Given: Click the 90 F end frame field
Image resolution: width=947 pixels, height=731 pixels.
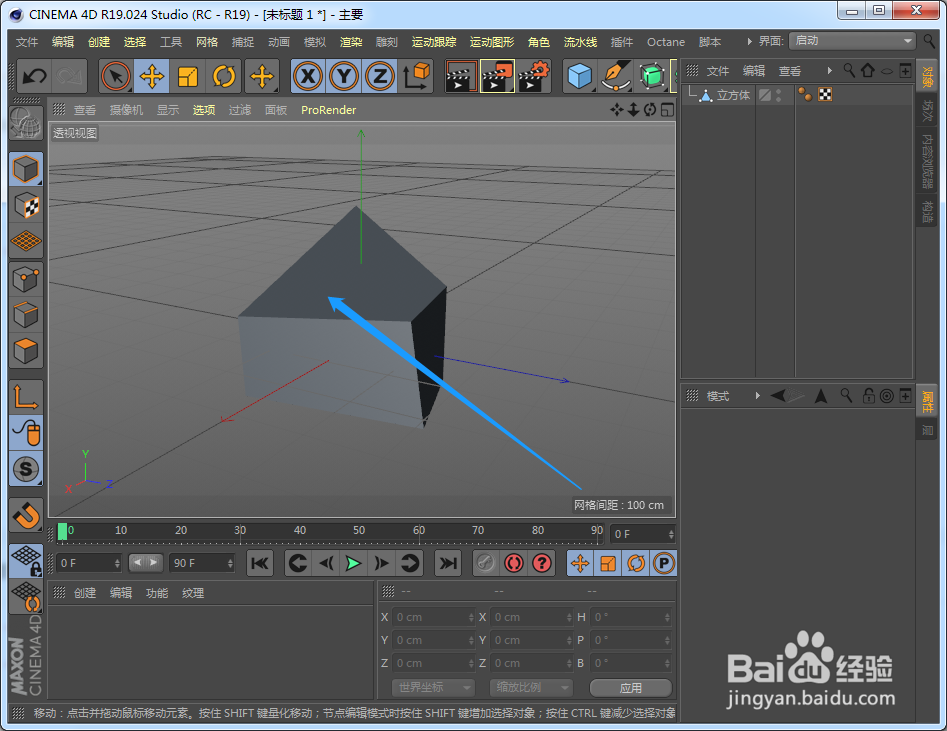Looking at the screenshot, I should 201,563.
